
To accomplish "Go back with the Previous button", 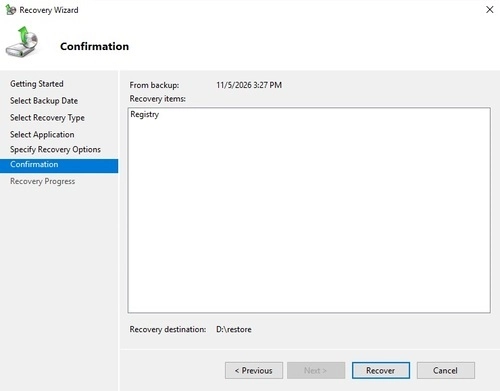I will coord(254,370).
